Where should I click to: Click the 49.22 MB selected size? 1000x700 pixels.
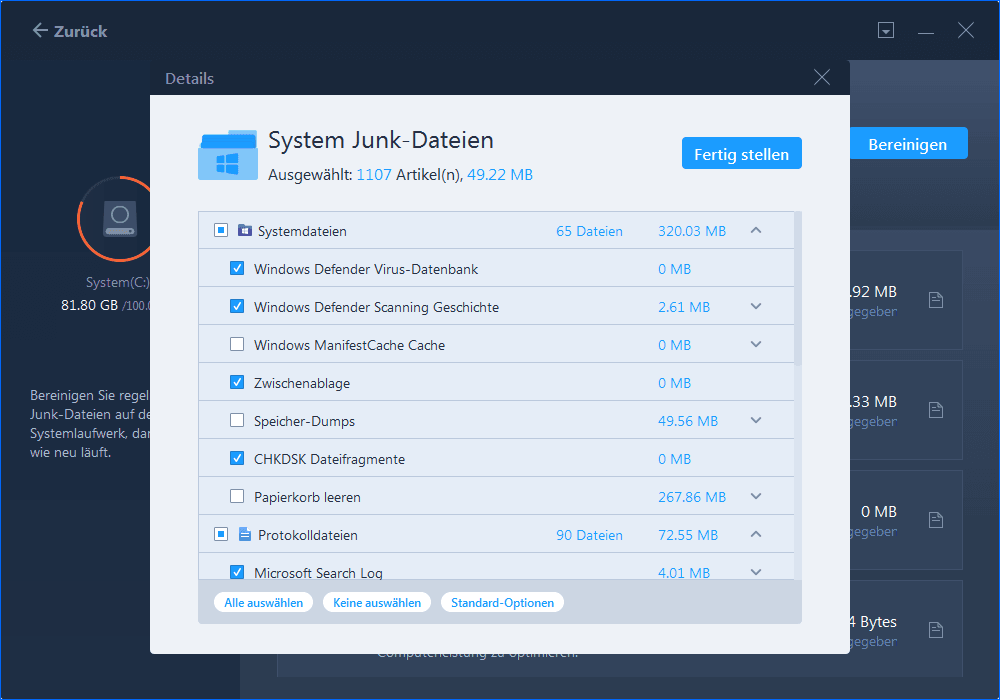pyautogui.click(x=500, y=175)
